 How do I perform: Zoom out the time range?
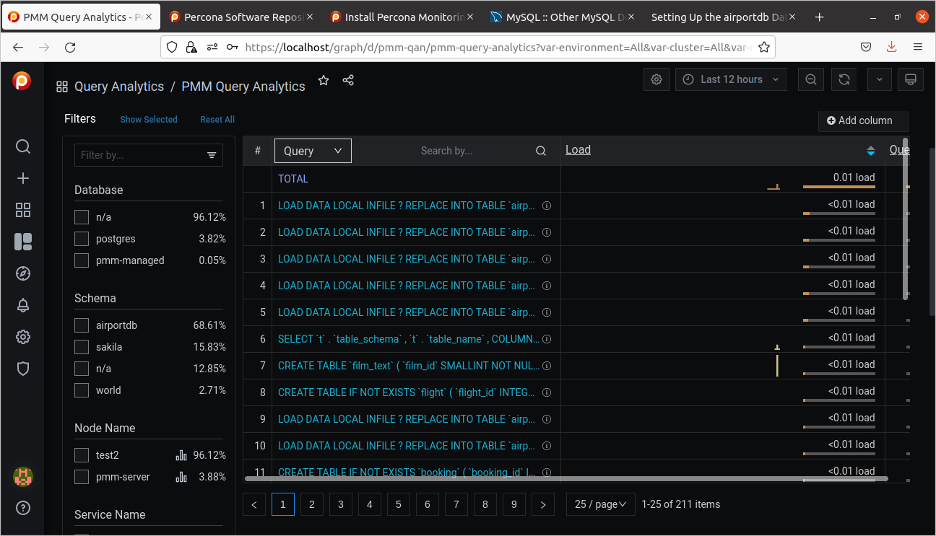(811, 79)
